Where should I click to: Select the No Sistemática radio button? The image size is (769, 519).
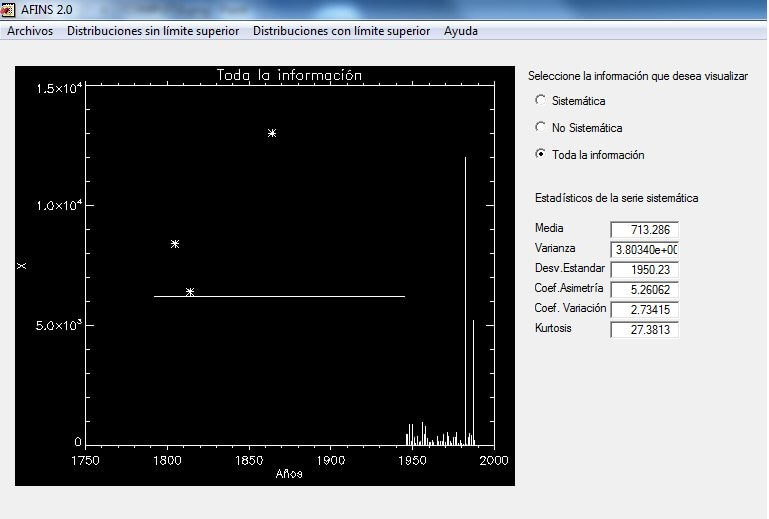click(541, 127)
